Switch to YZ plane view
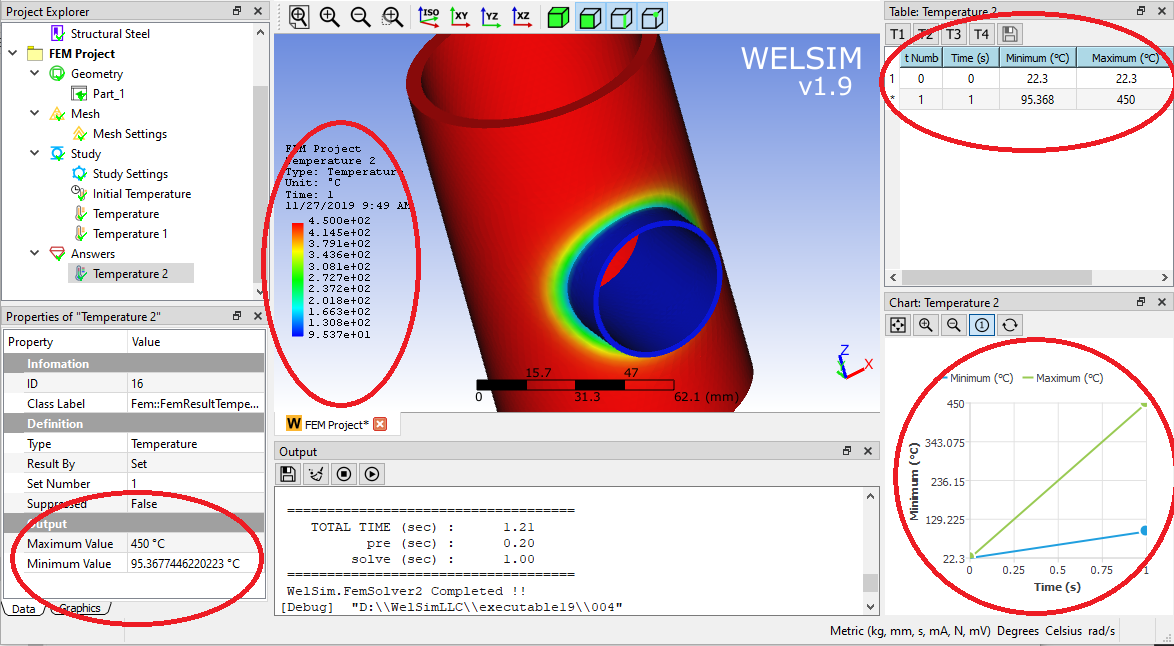1174x646 pixels. coord(490,17)
